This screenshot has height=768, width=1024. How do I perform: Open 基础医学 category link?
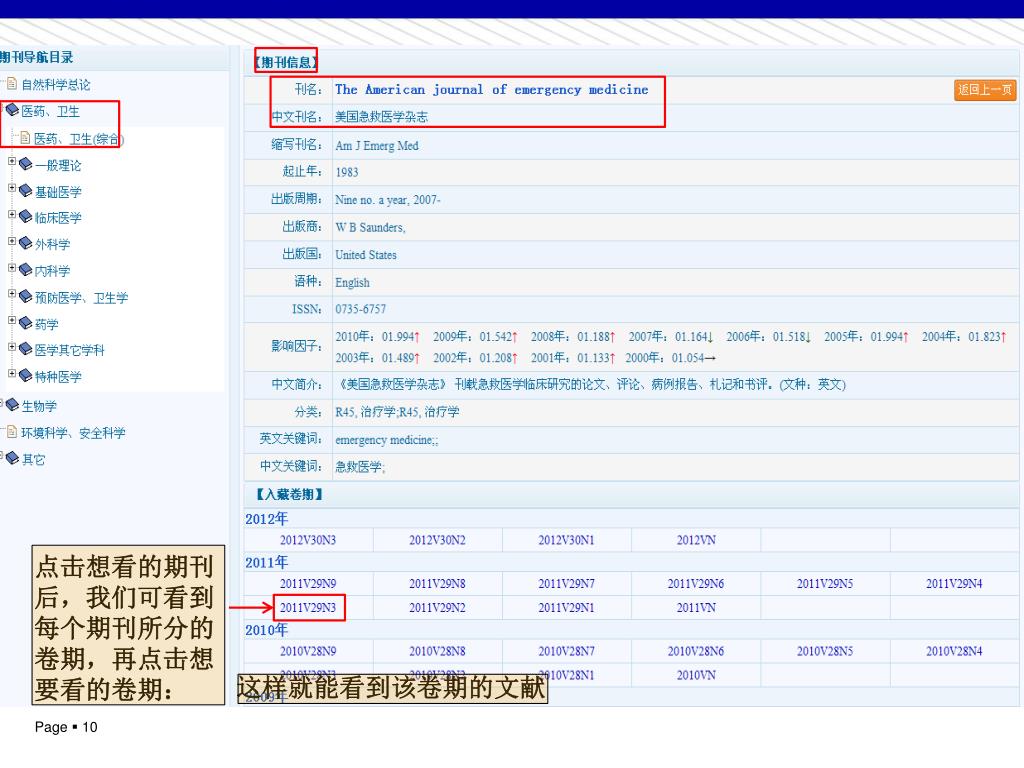(58, 192)
